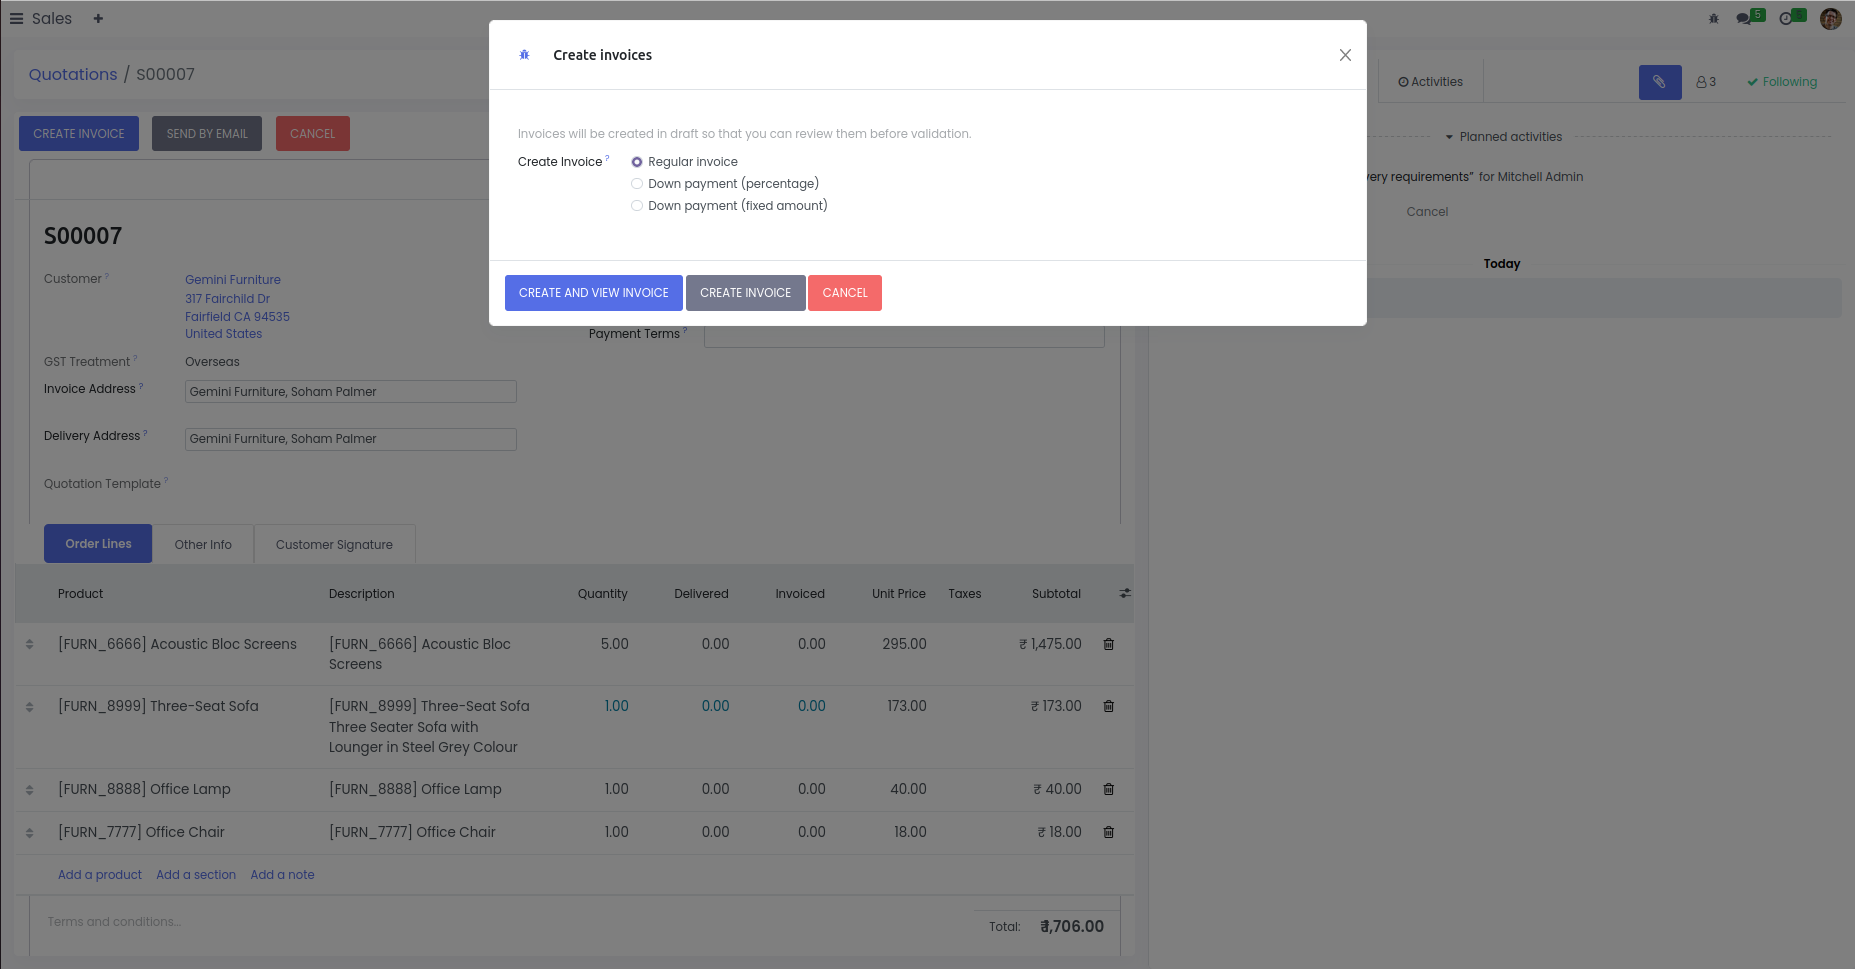Select the Regular invoice option
Image resolution: width=1855 pixels, height=969 pixels.
tap(637, 162)
